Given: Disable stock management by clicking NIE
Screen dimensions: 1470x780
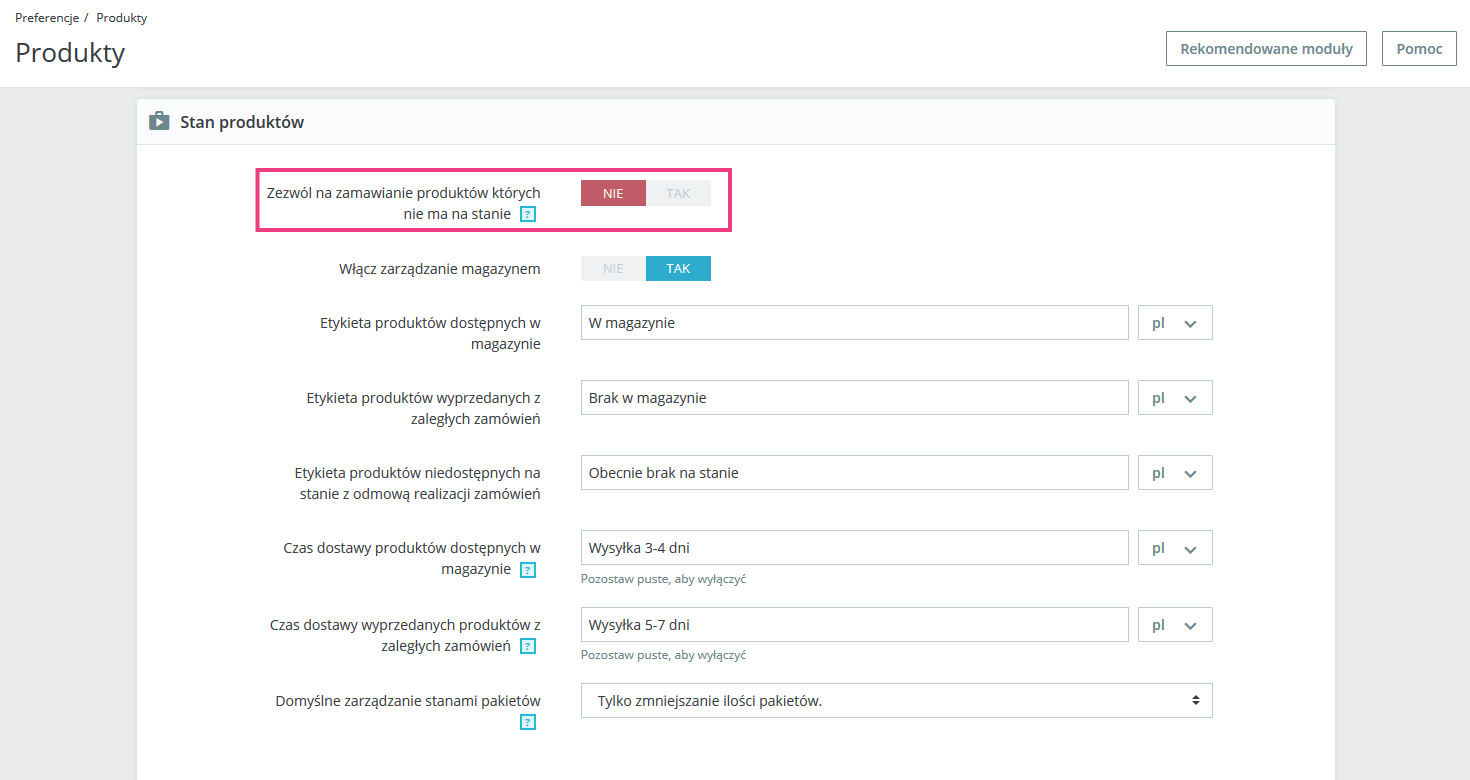Looking at the screenshot, I should click(613, 269).
